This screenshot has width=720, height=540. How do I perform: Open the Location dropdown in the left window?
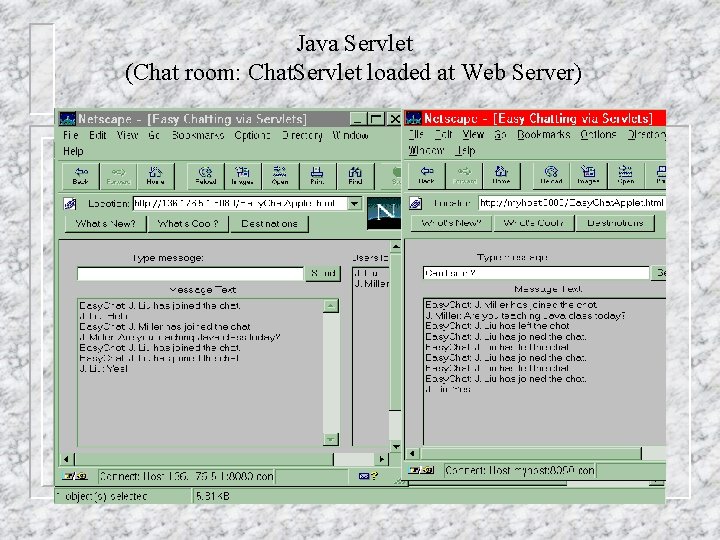click(354, 203)
